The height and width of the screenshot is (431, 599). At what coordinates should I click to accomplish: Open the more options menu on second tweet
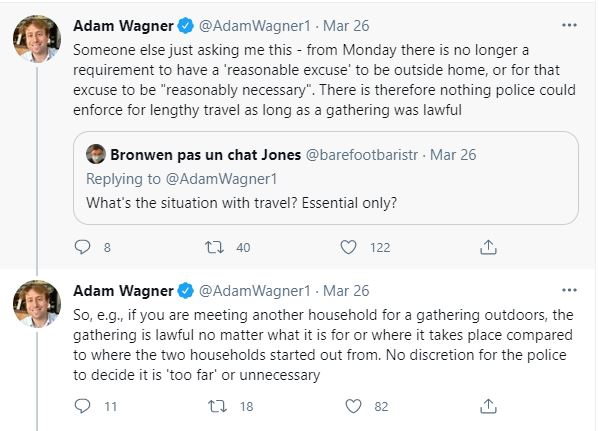coord(569,290)
